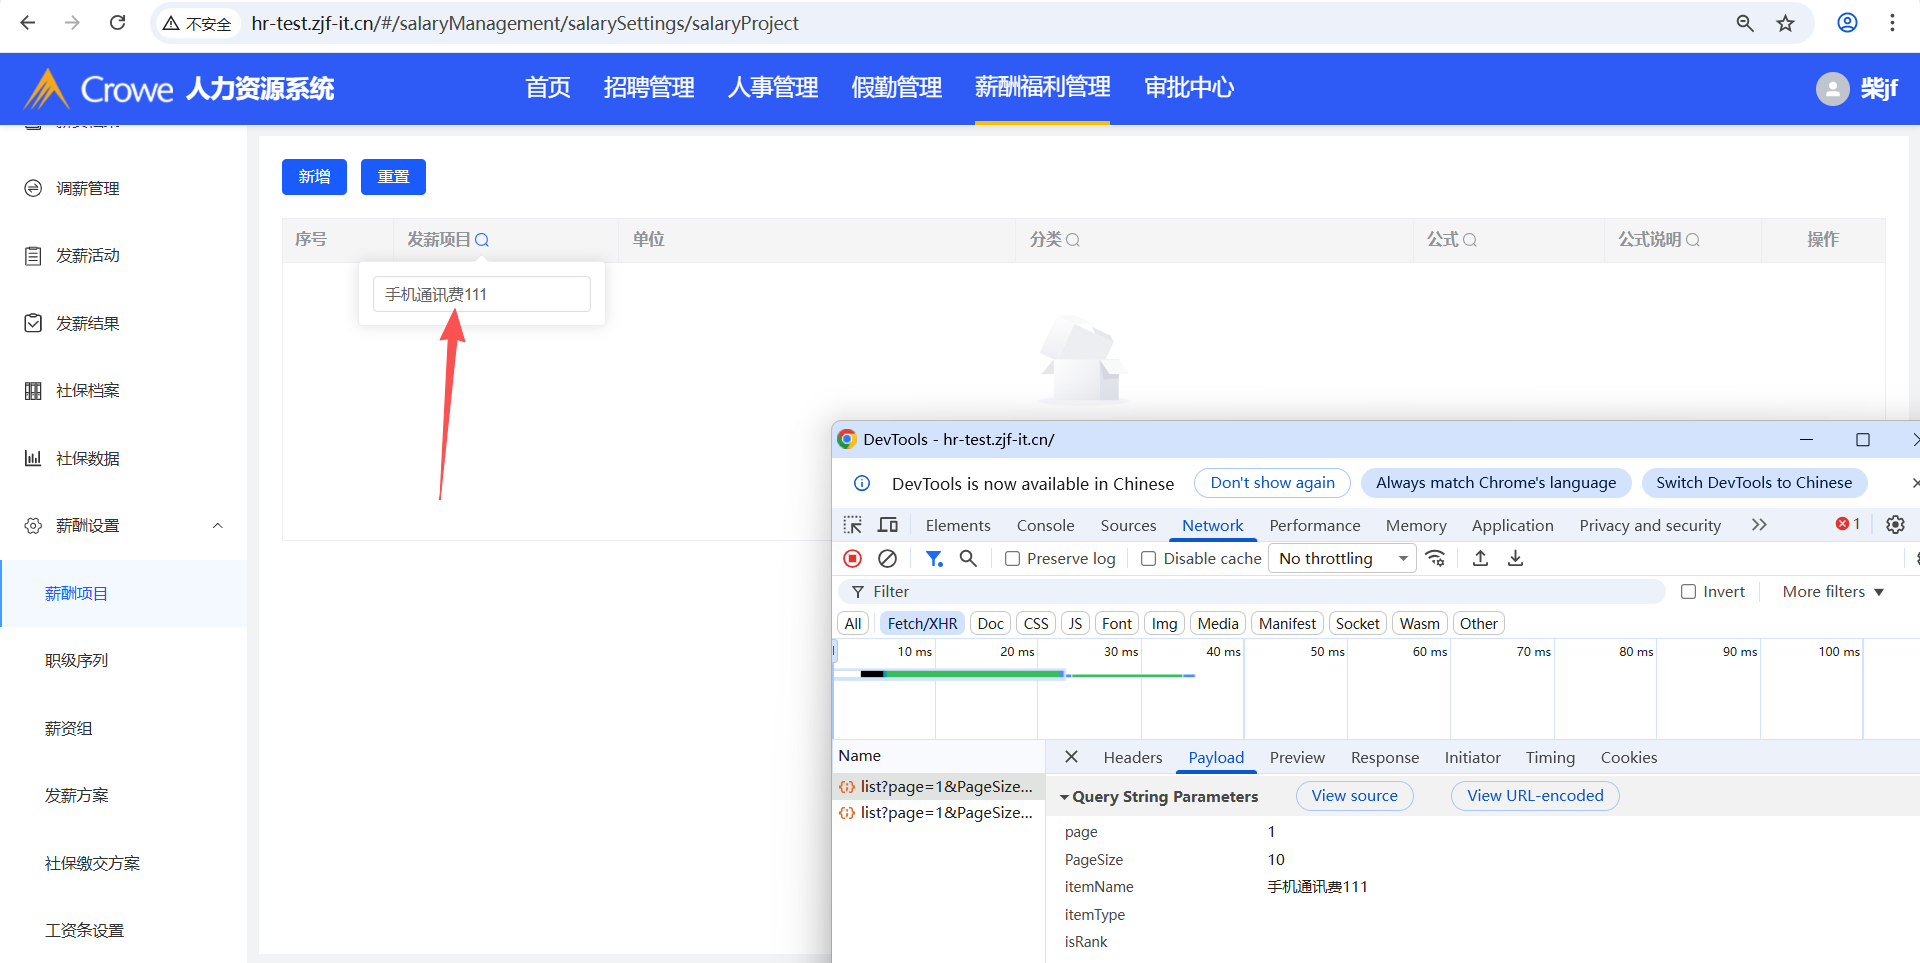This screenshot has width=1920, height=963.
Task: Click the stop recording network log icon
Action: point(852,559)
